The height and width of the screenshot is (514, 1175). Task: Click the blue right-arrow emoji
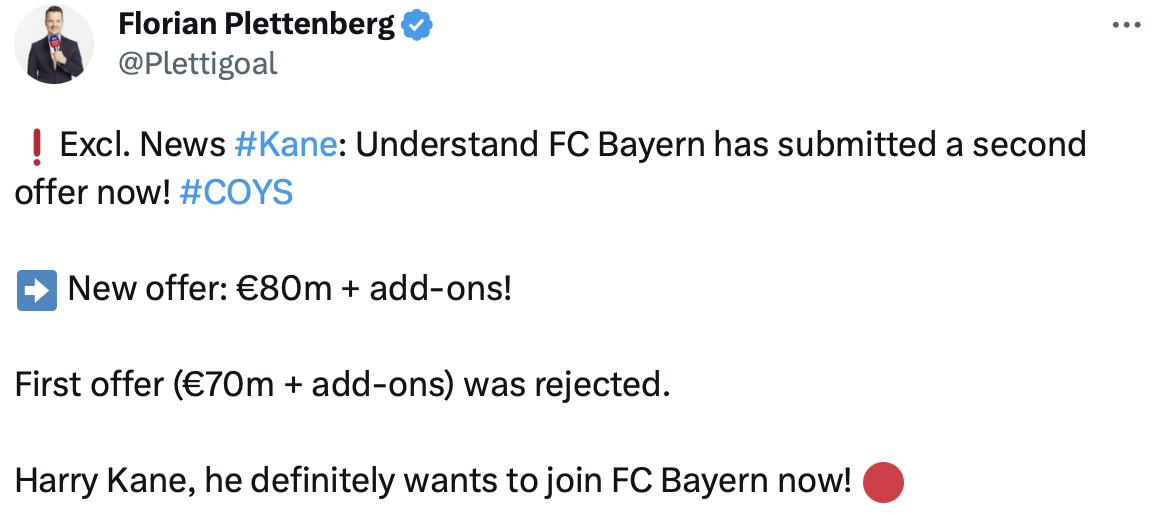point(36,291)
